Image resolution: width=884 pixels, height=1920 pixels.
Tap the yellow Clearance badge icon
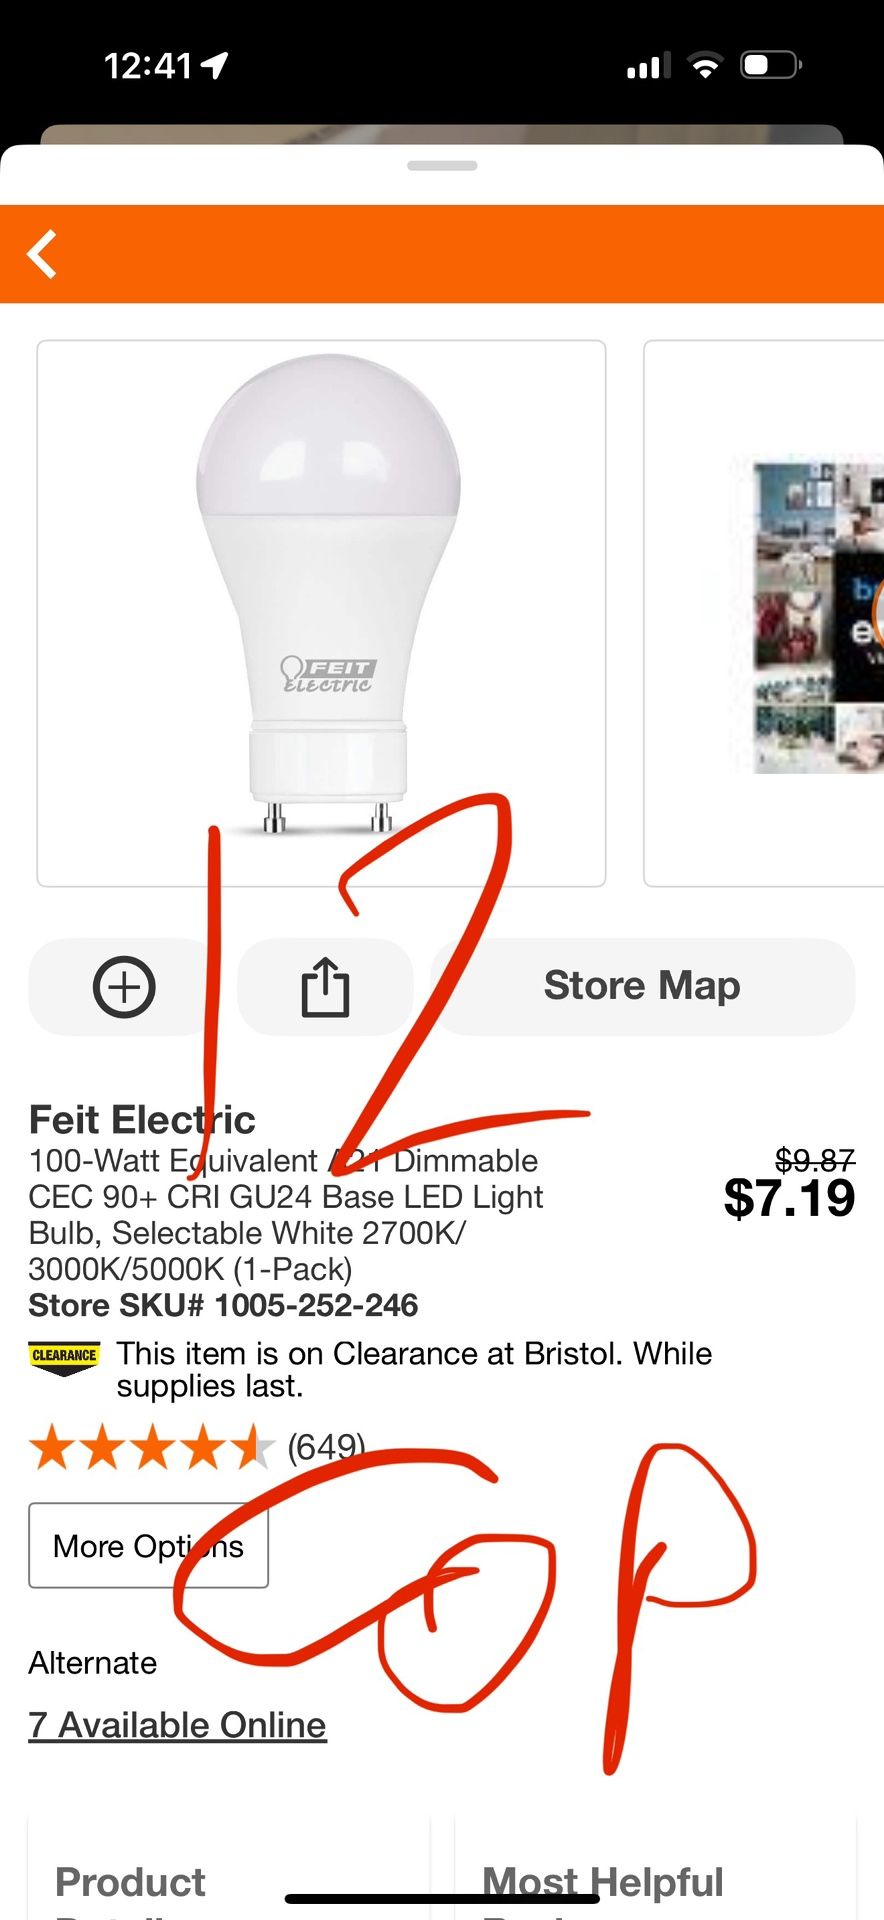pos(64,1357)
